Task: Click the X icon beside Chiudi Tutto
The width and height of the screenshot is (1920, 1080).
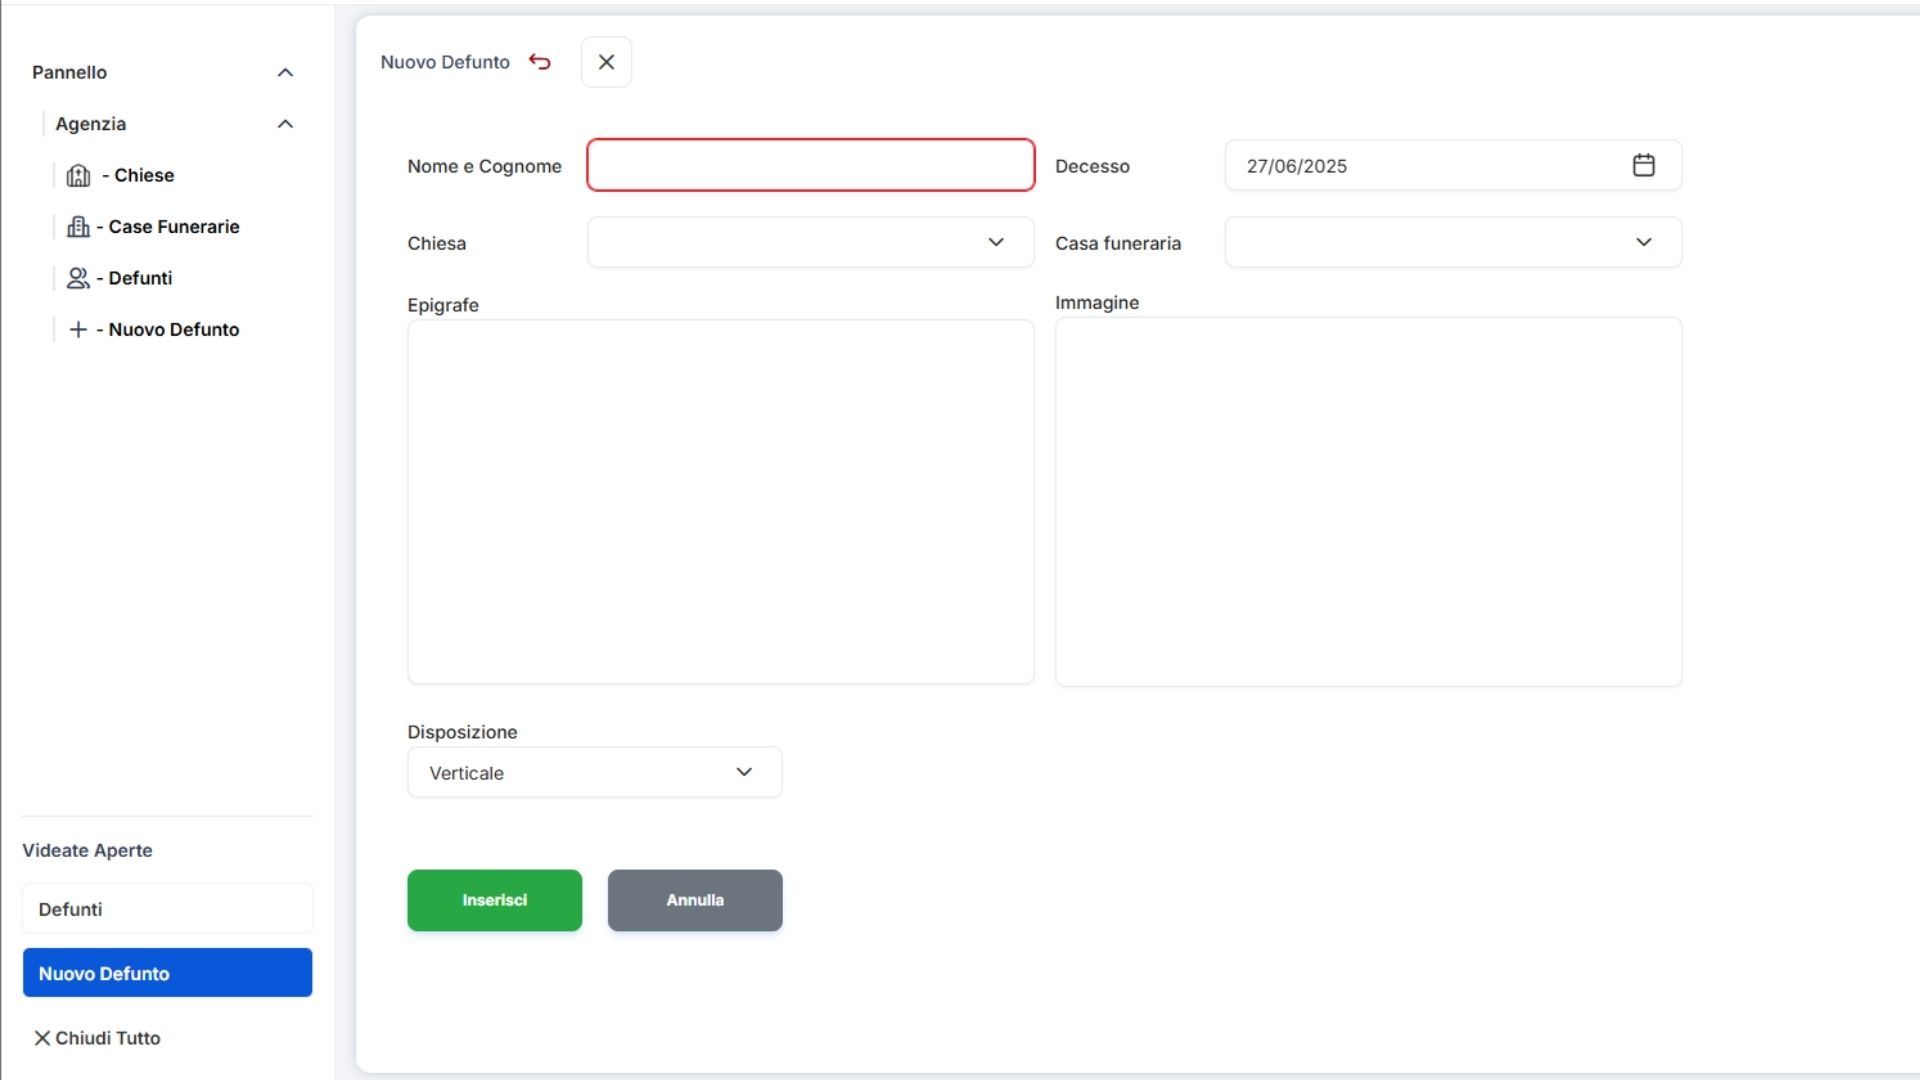Action: tap(42, 1038)
